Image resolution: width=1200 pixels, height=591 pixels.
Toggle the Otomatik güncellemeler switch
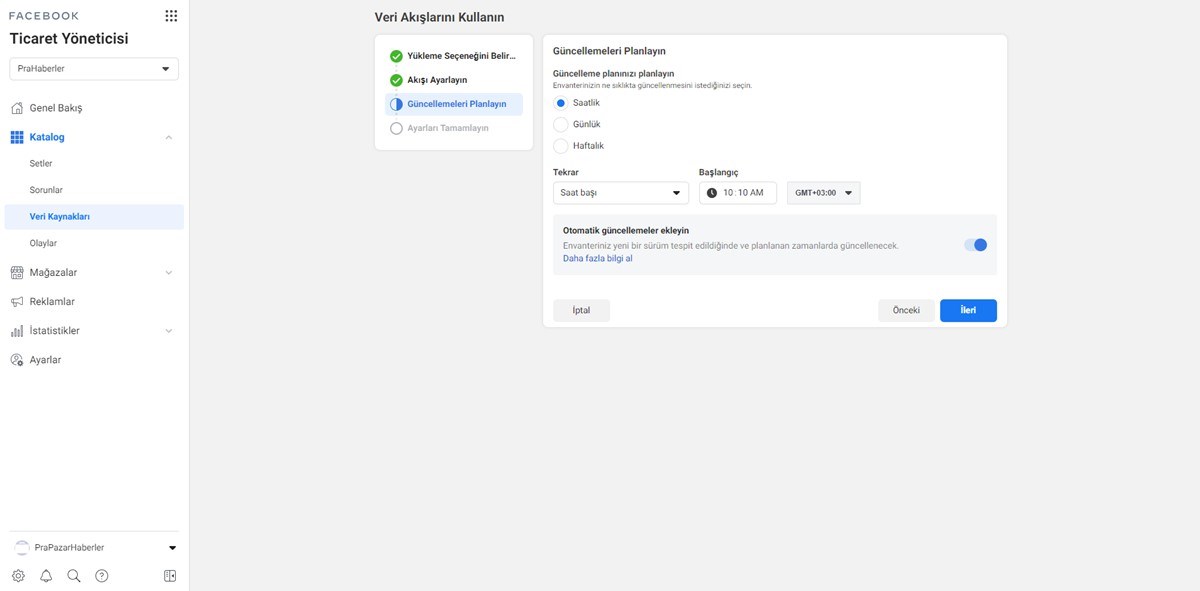click(976, 245)
